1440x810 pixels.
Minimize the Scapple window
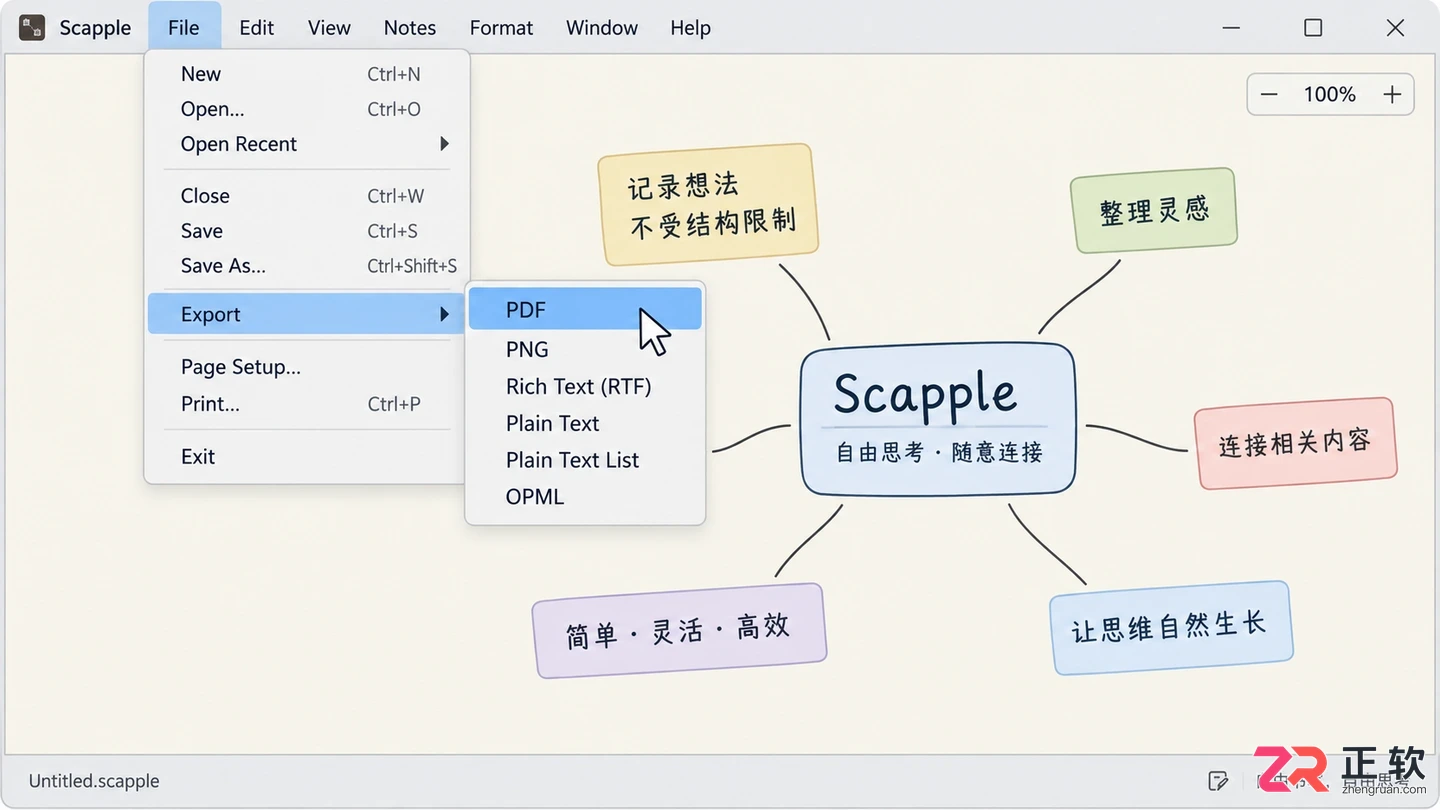(1231, 28)
